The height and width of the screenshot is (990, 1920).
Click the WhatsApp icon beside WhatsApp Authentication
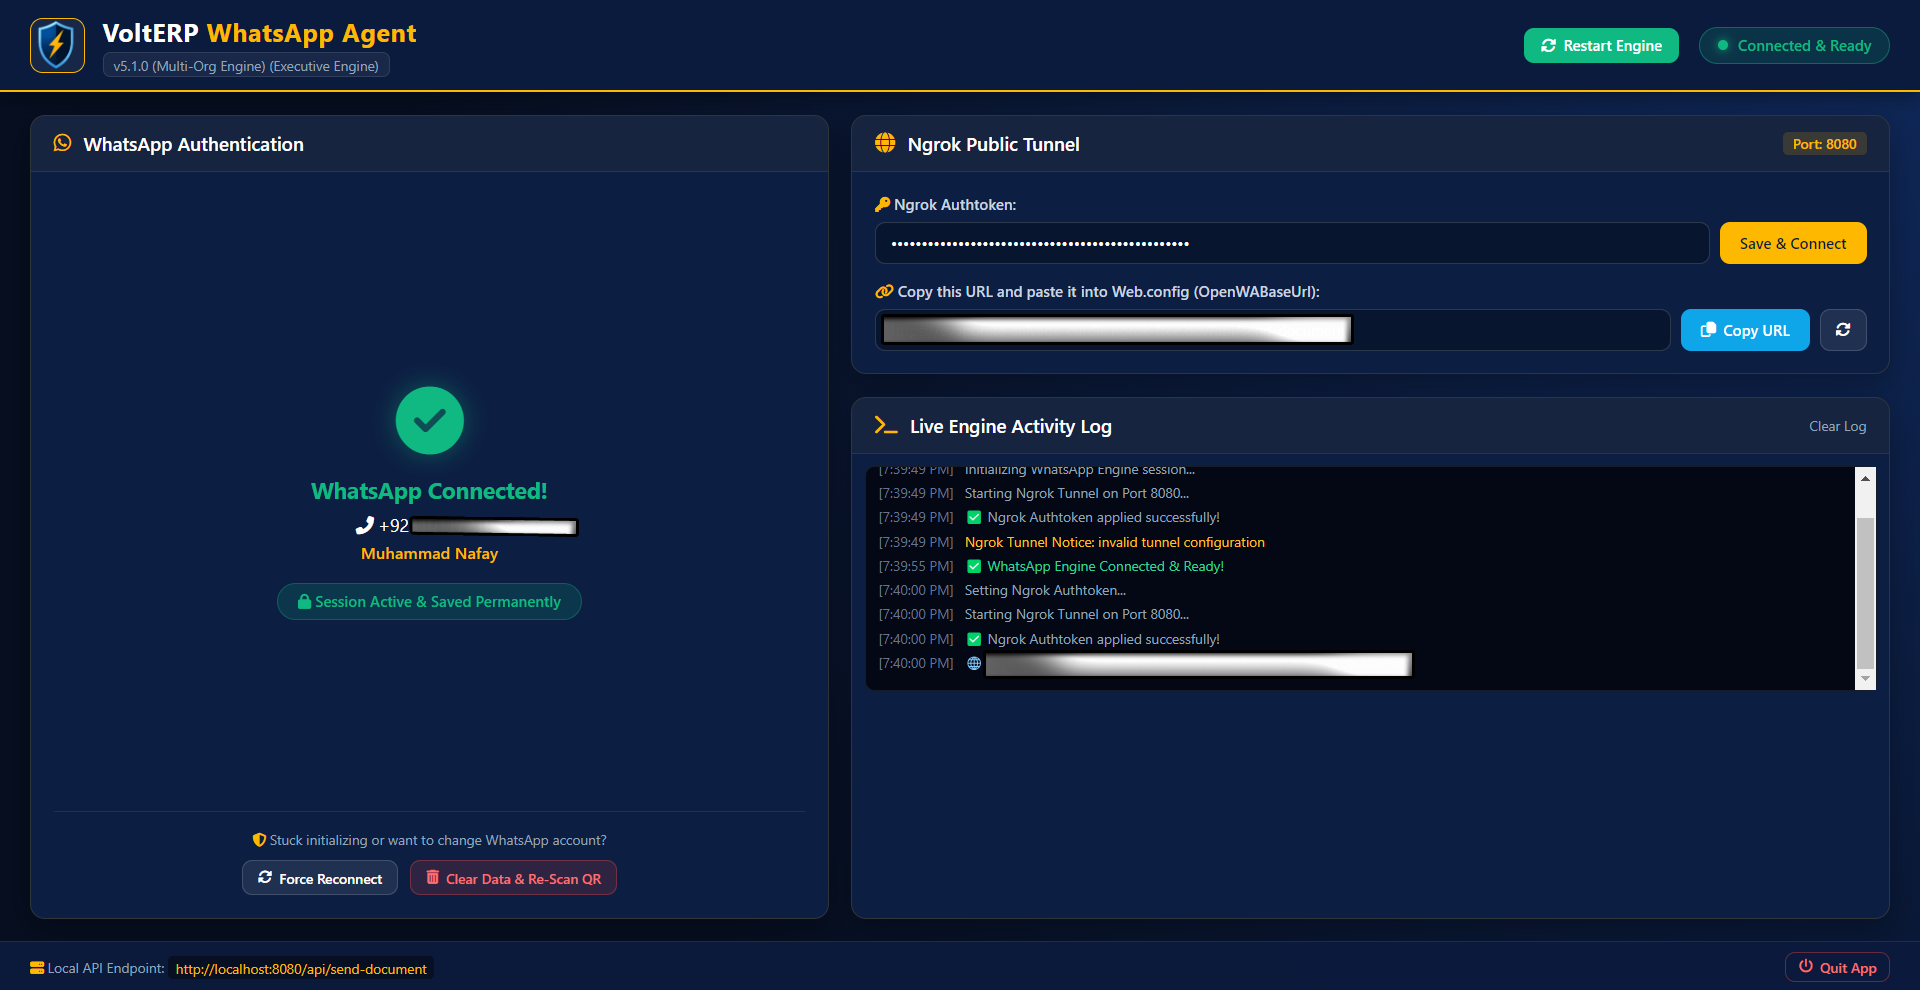pyautogui.click(x=62, y=143)
